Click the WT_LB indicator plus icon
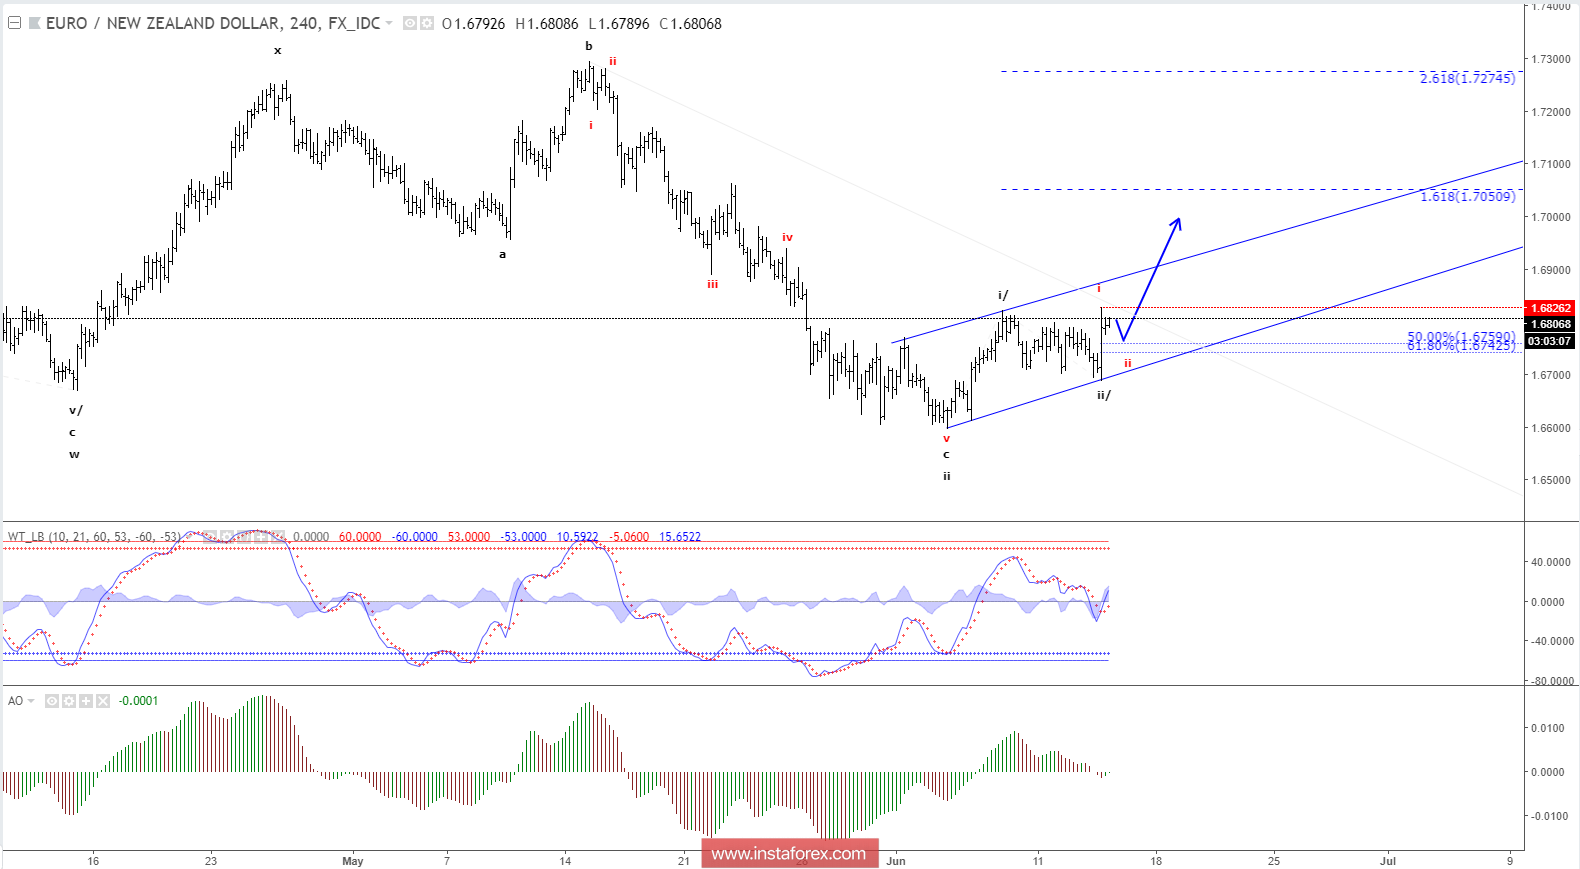The width and height of the screenshot is (1580, 869). [261, 537]
